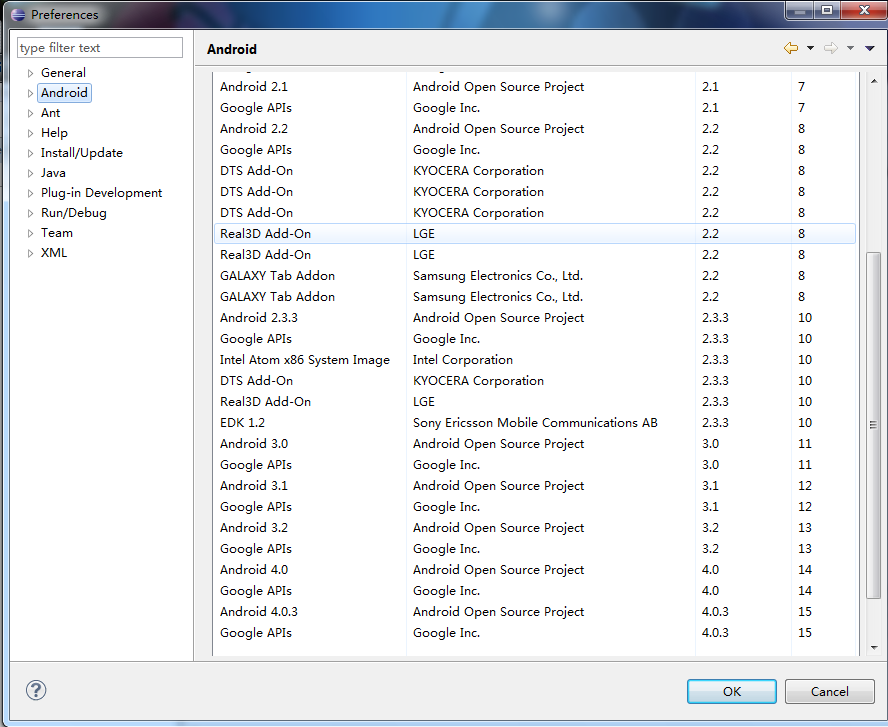Viewport: 888px width, 727px height.
Task: Select Run/Debug preferences category
Action: (74, 213)
